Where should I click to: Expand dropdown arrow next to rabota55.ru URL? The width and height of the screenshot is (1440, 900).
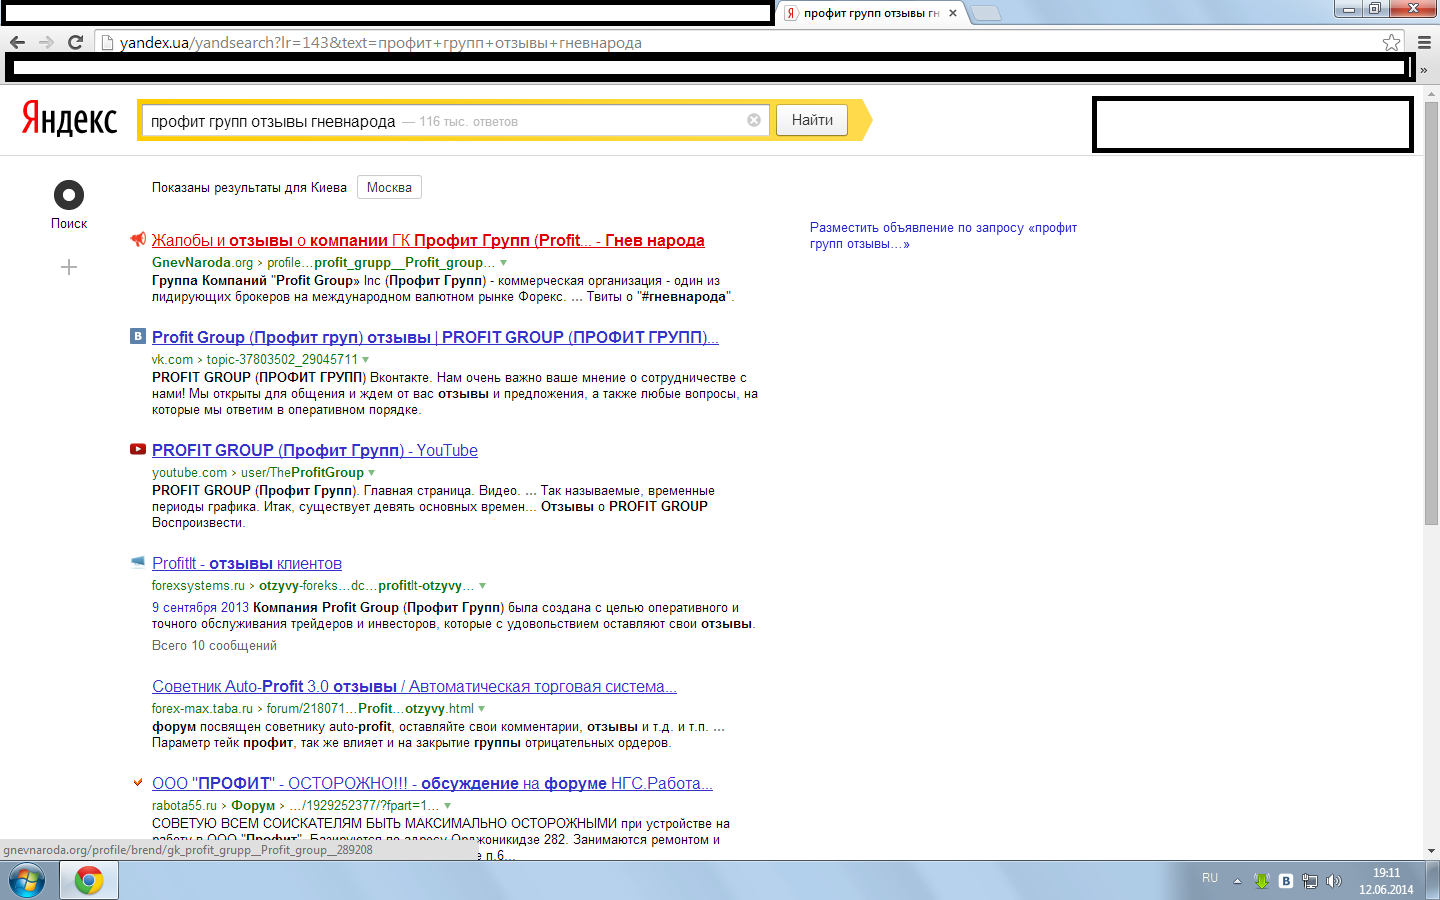447,806
